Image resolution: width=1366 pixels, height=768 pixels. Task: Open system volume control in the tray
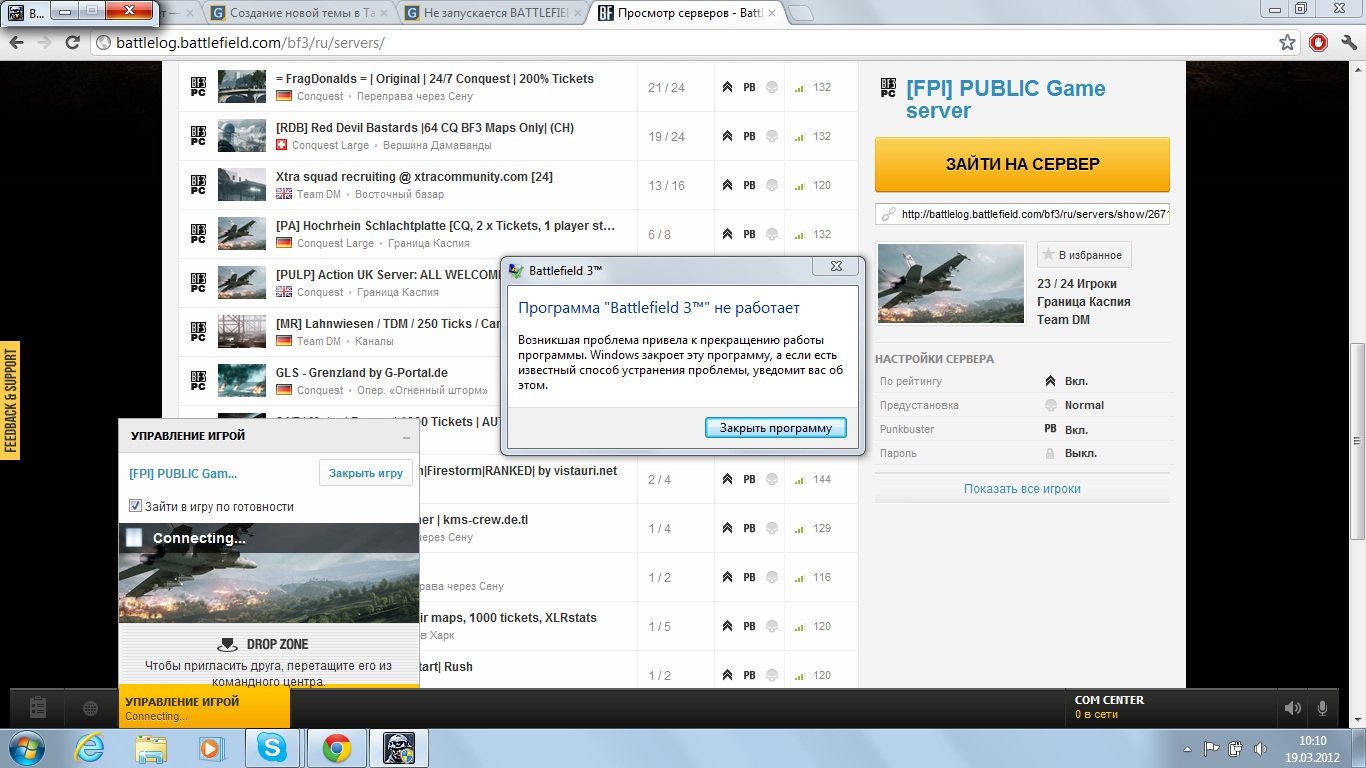[x=1259, y=748]
